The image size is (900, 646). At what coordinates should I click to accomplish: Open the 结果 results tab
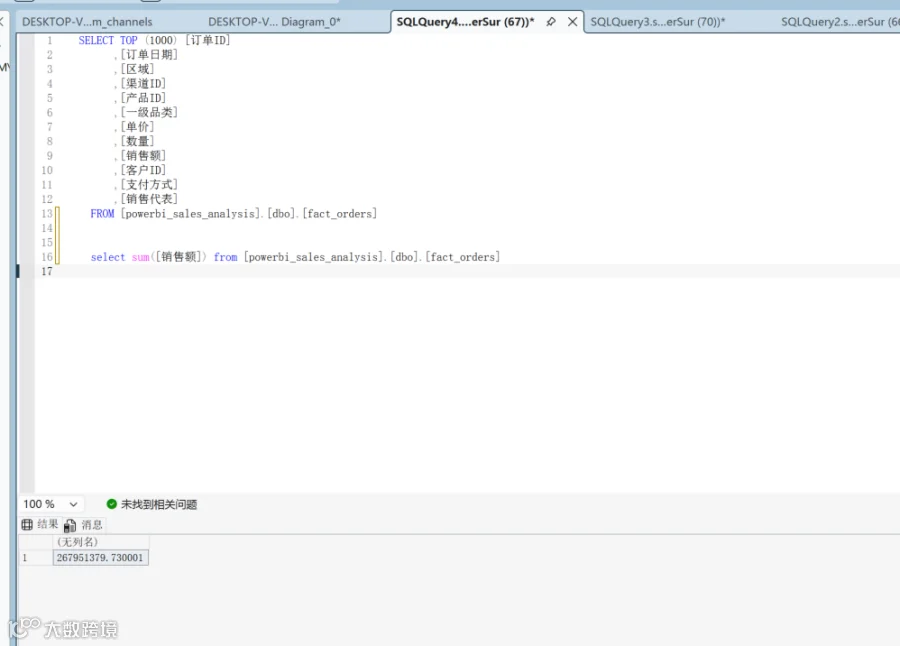click(40, 524)
